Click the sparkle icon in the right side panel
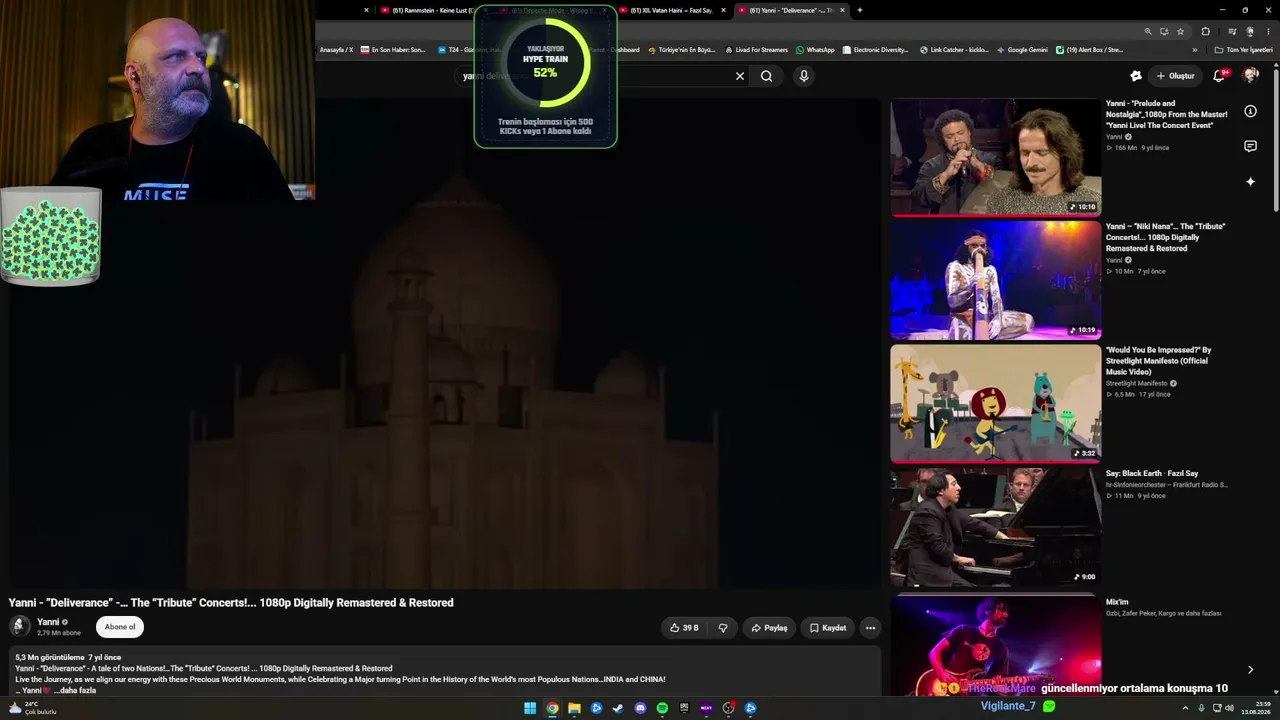Viewport: 1280px width, 720px height. point(1250,181)
